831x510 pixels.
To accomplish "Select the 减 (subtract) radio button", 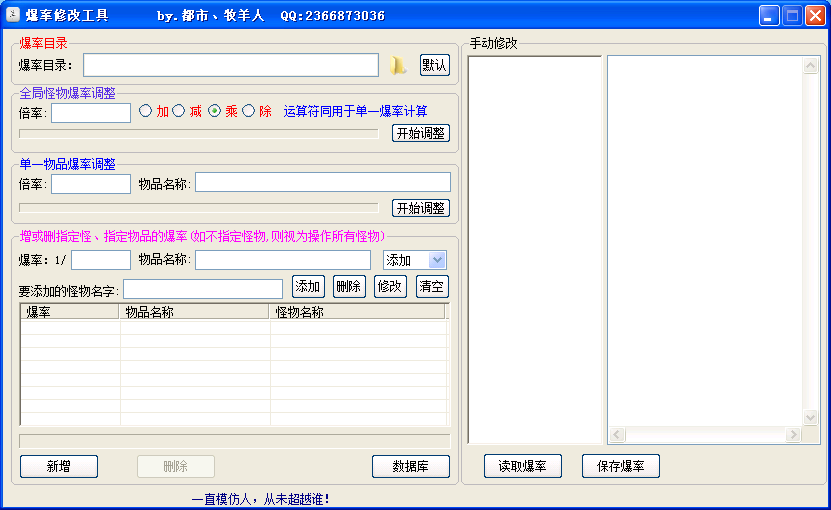I will tap(179, 112).
